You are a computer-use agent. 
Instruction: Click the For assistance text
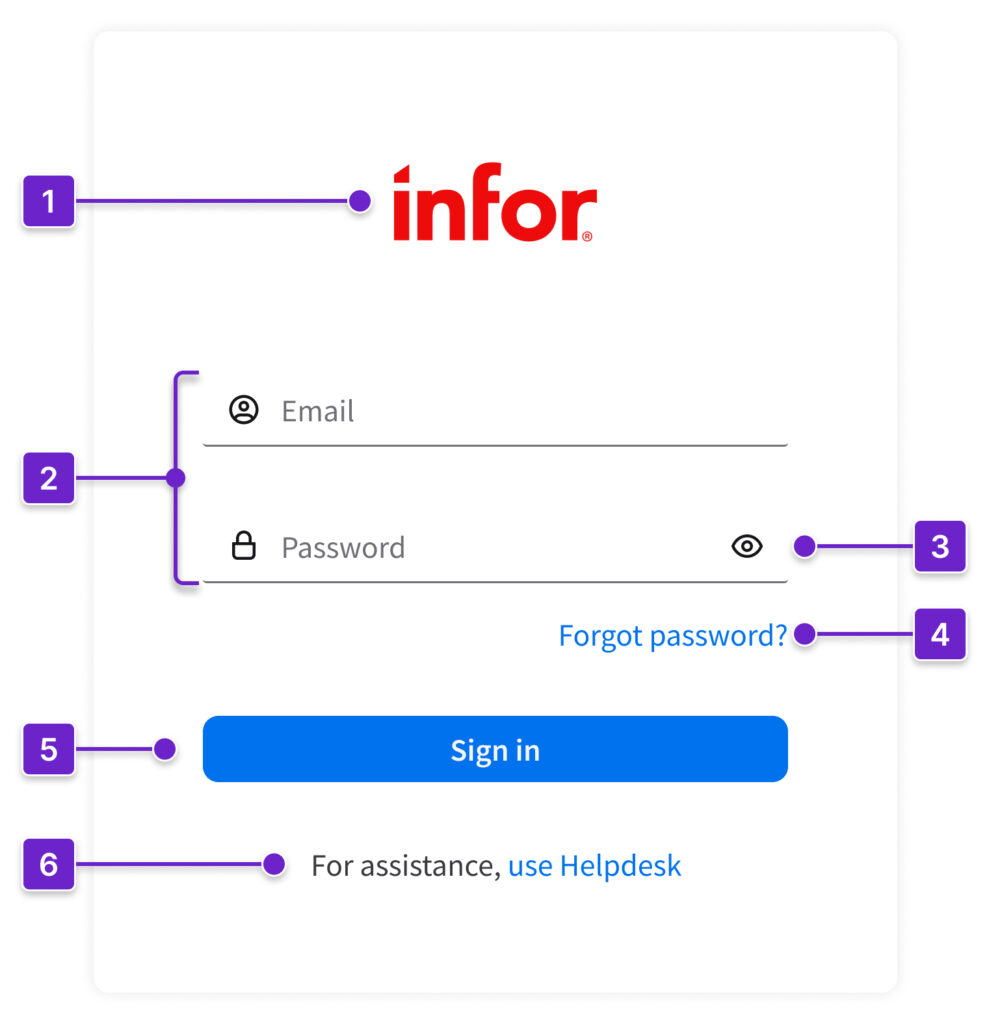405,865
